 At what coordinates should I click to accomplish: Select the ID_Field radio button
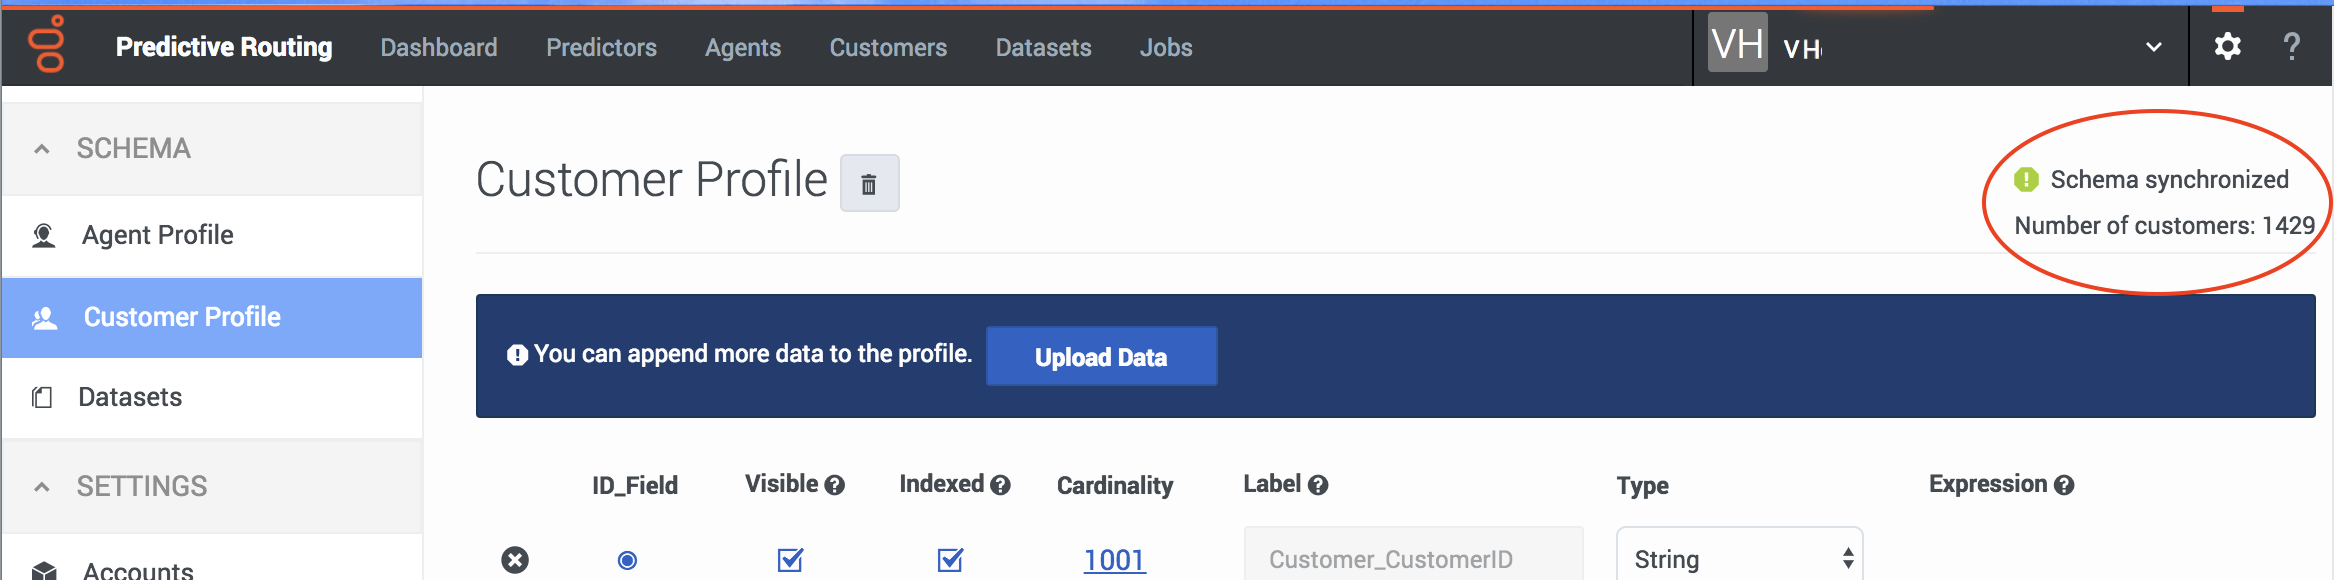[x=627, y=560]
